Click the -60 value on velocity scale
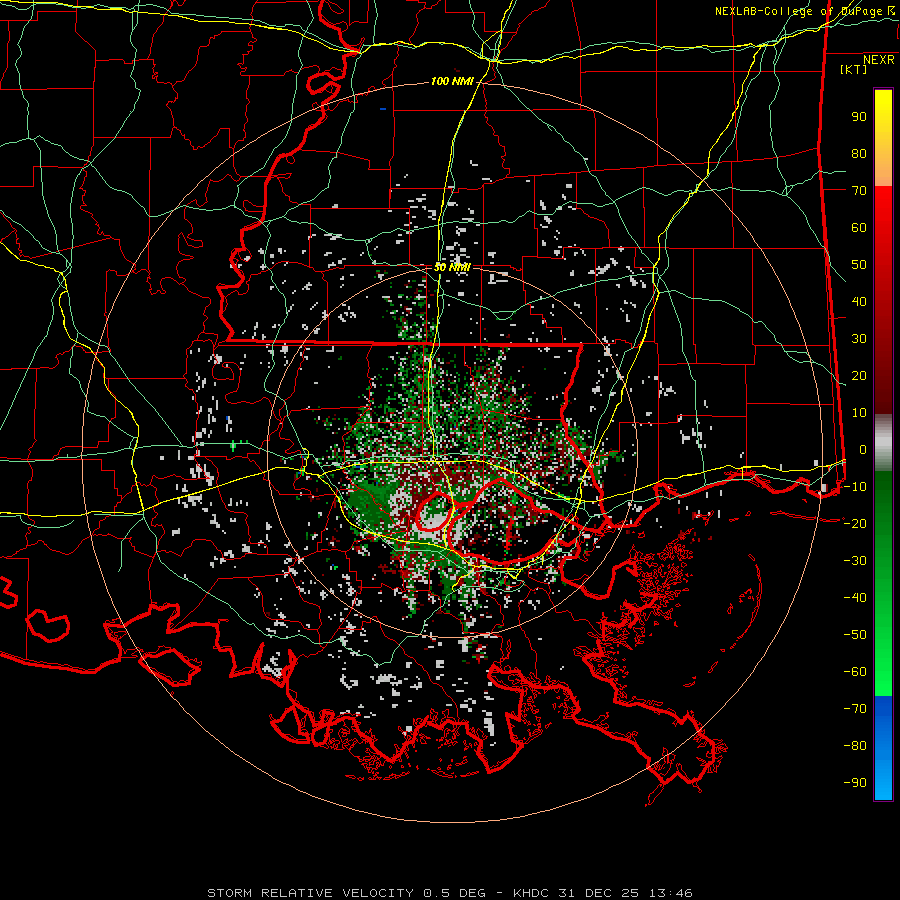Image resolution: width=900 pixels, height=900 pixels. [x=855, y=672]
